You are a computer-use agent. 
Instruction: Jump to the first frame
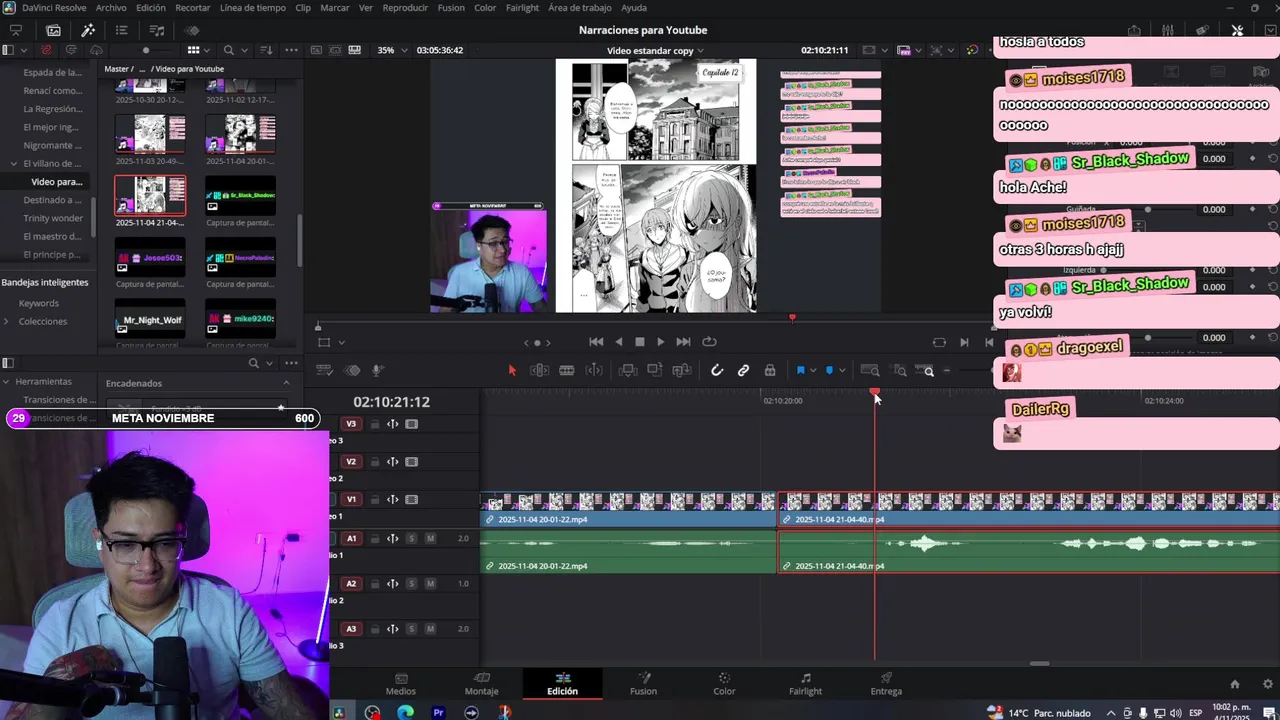pos(596,342)
